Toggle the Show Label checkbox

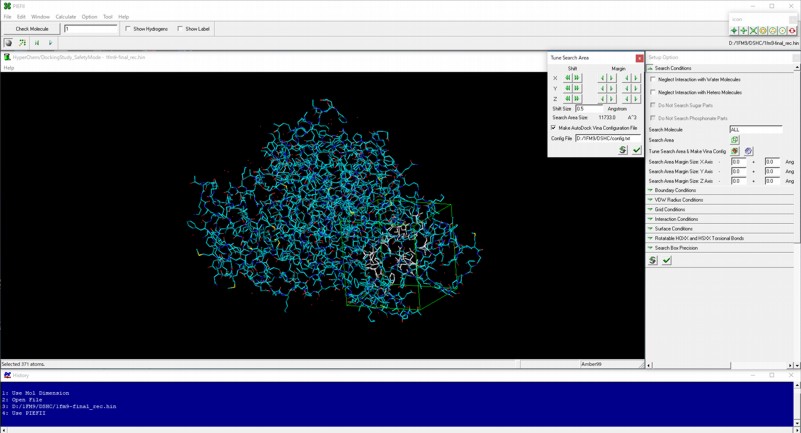[x=180, y=29]
